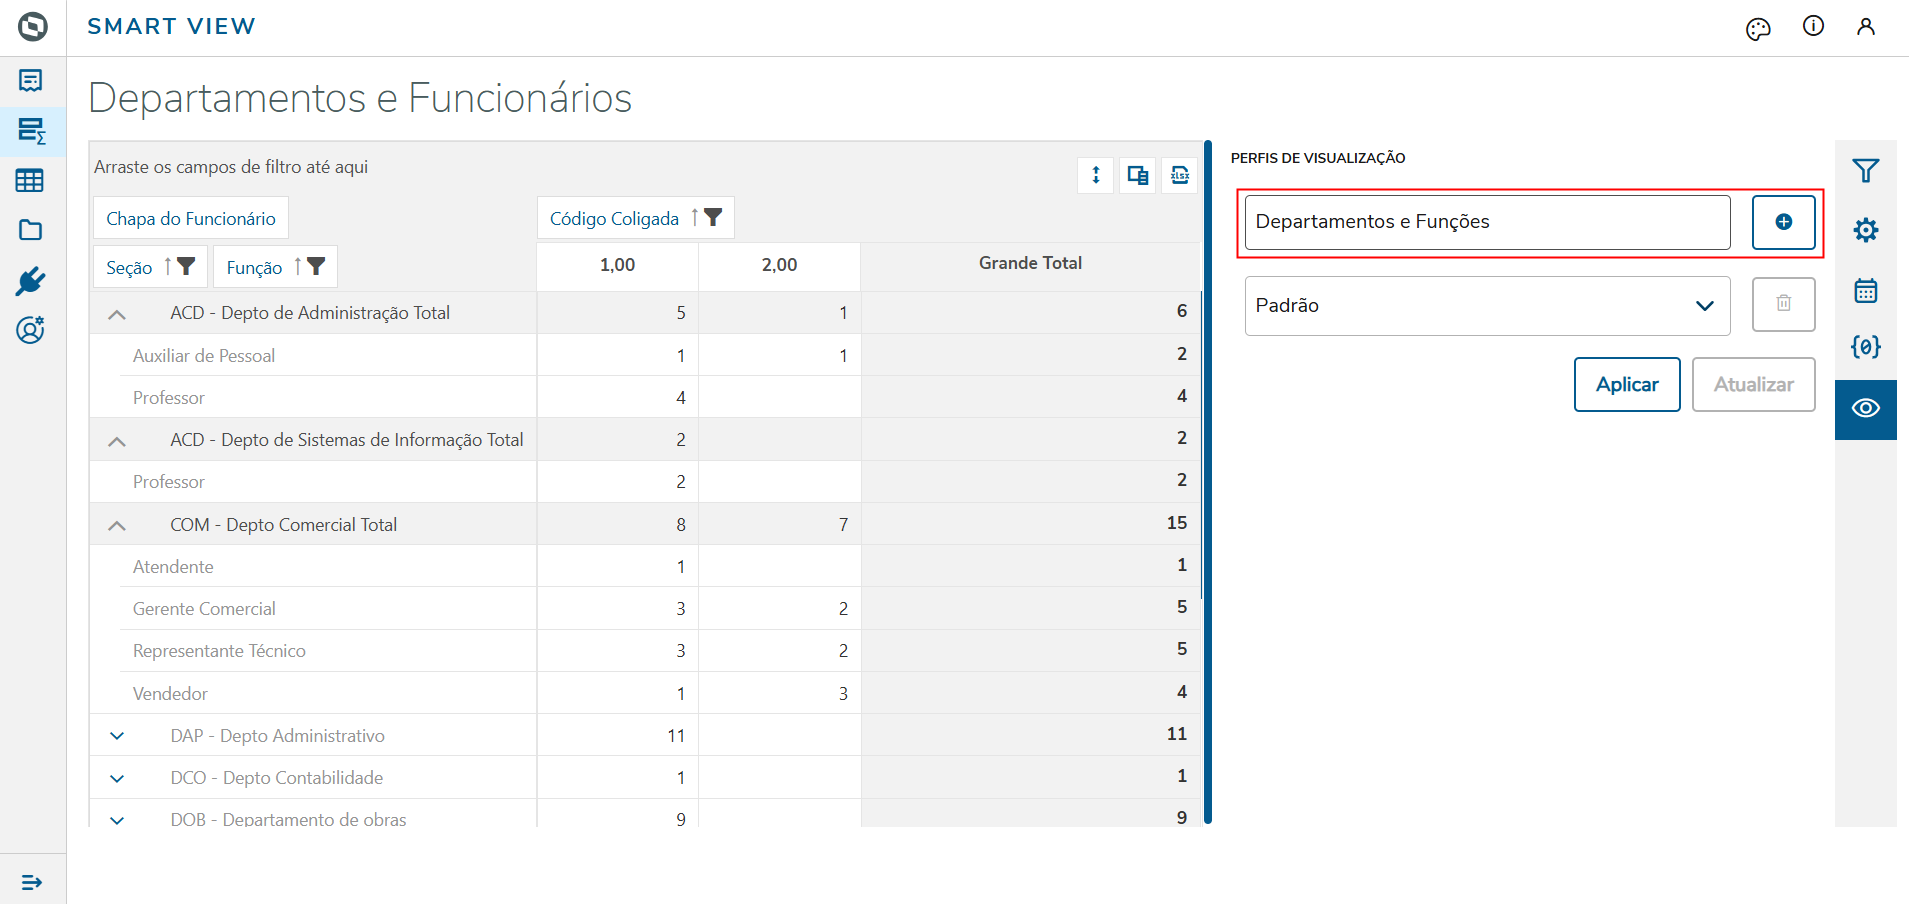Expand the DAP - Depto Administrativo row
Screen dimensions: 1909x904
click(117, 736)
